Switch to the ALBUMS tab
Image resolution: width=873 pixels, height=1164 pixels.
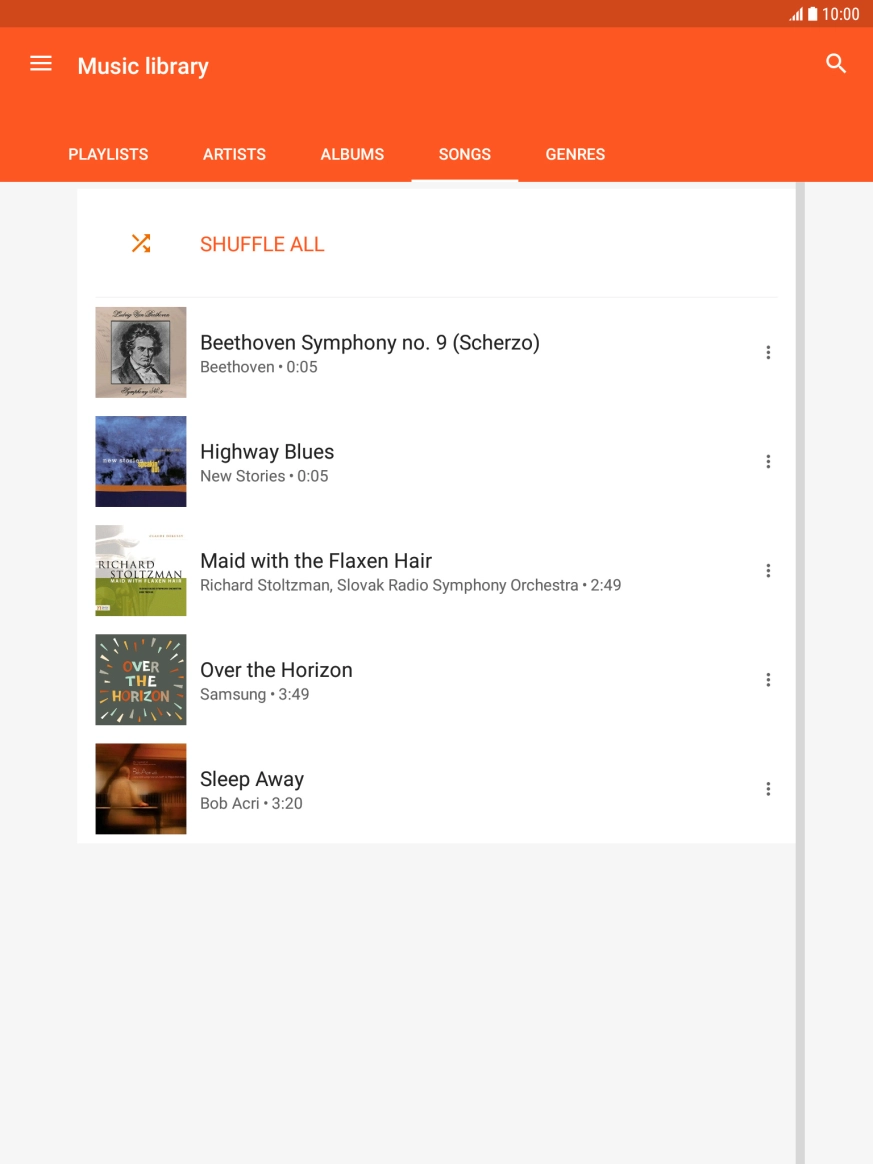click(x=352, y=154)
